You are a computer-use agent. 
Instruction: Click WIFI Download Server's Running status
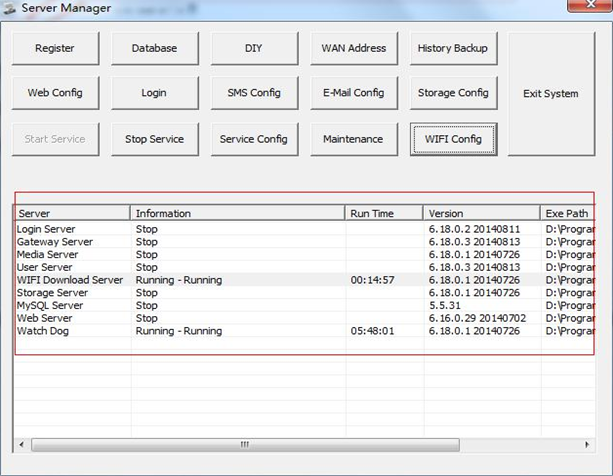point(179,280)
